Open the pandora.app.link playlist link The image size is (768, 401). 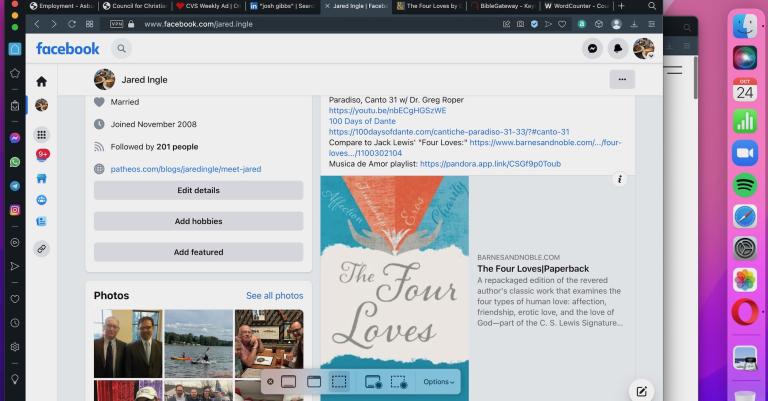(490, 164)
